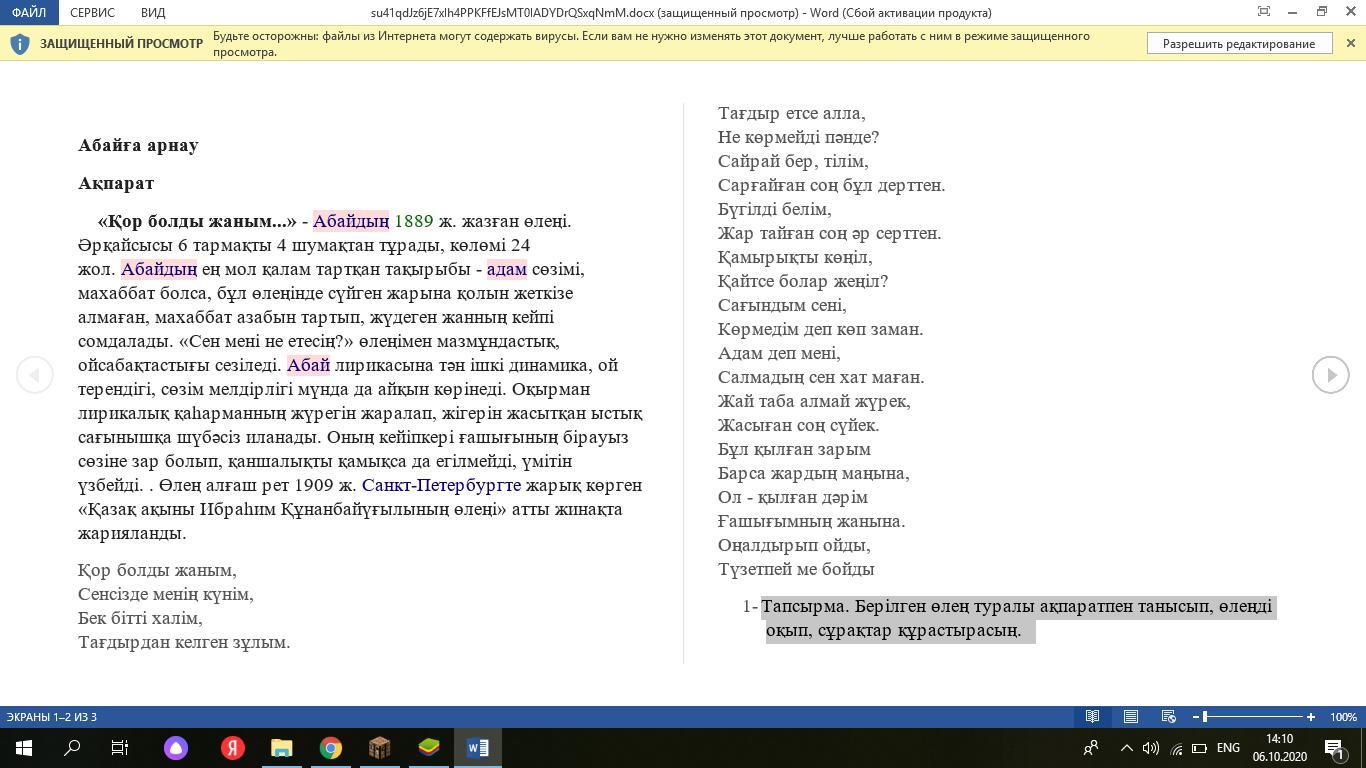
Task: Switch to Read Mode view icon
Action: (x=1093, y=716)
